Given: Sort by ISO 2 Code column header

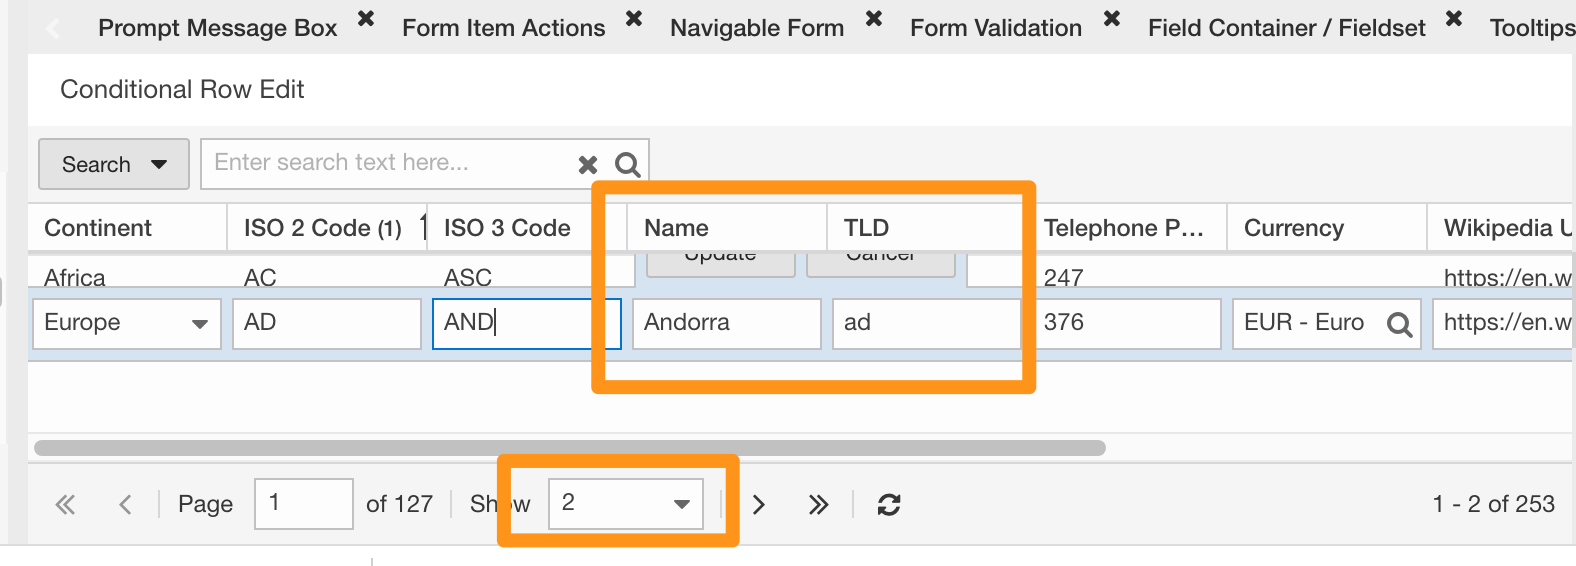Looking at the screenshot, I should coord(327,228).
